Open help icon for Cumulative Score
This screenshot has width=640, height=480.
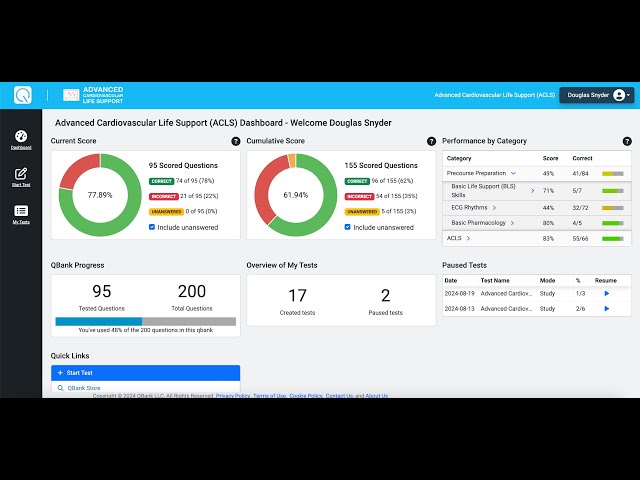[x=431, y=141]
